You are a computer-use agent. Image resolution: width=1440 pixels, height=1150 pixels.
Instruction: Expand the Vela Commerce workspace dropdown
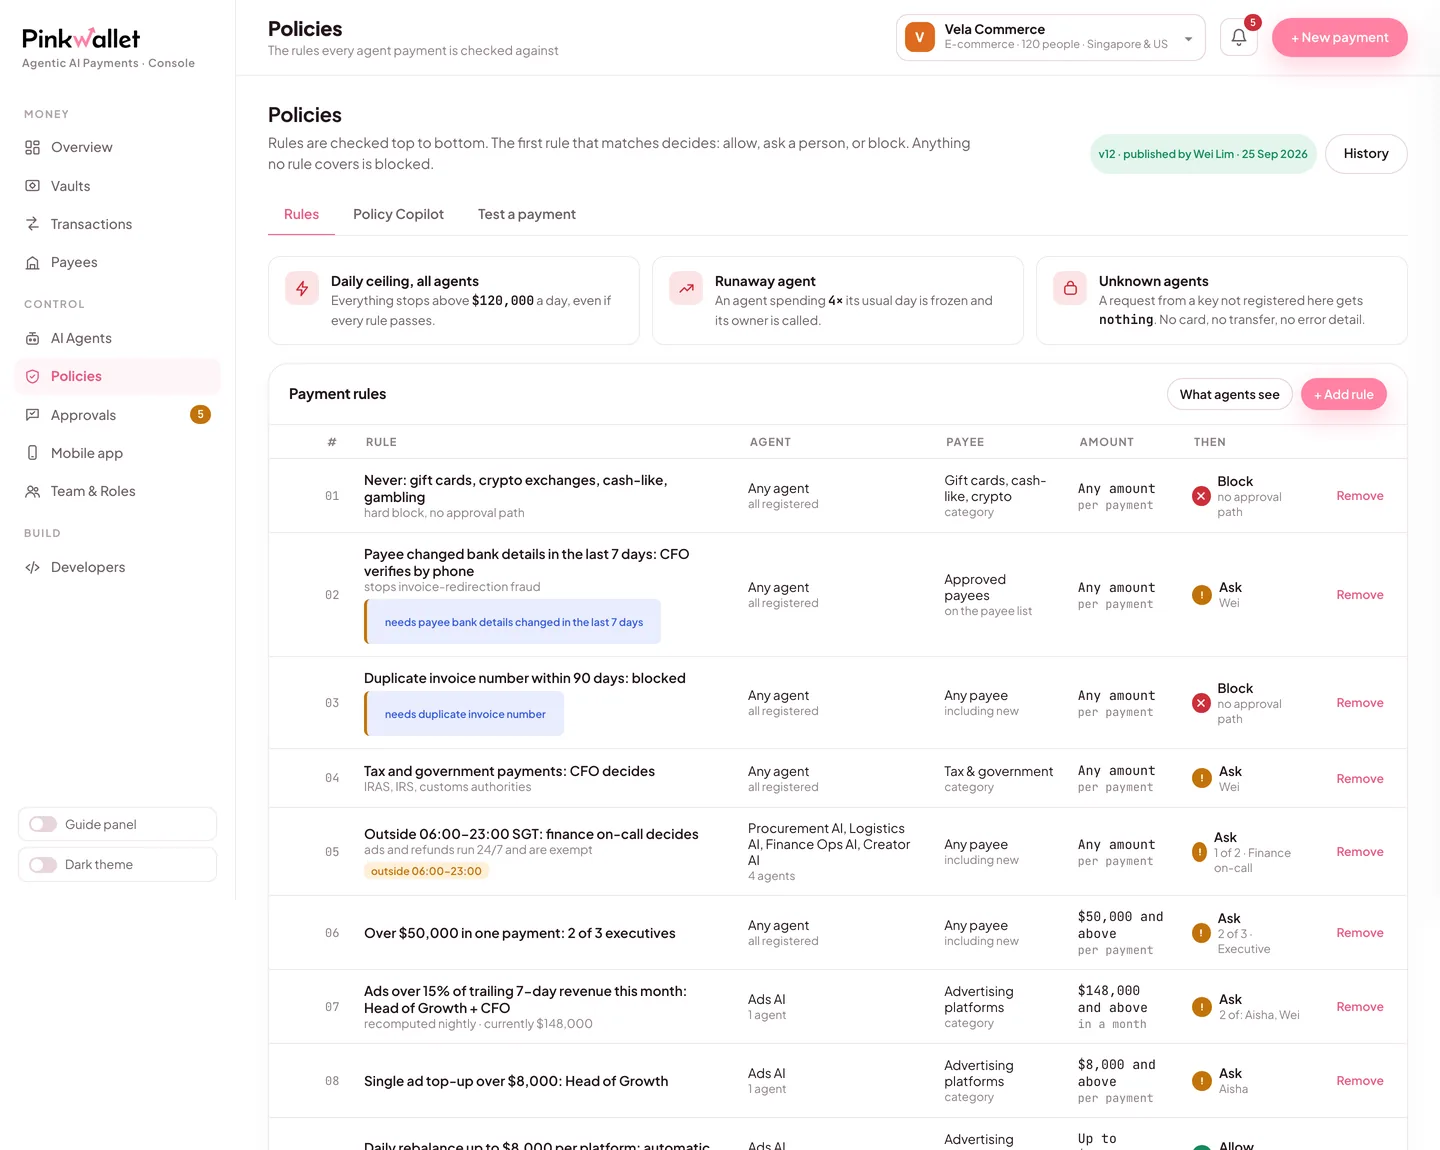pos(1050,37)
